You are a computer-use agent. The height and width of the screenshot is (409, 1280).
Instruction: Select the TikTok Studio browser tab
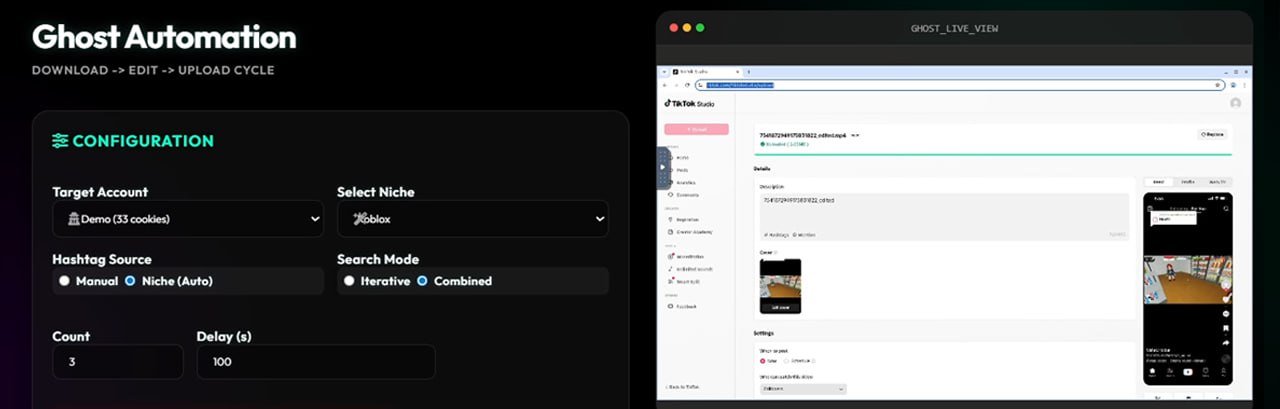click(706, 72)
